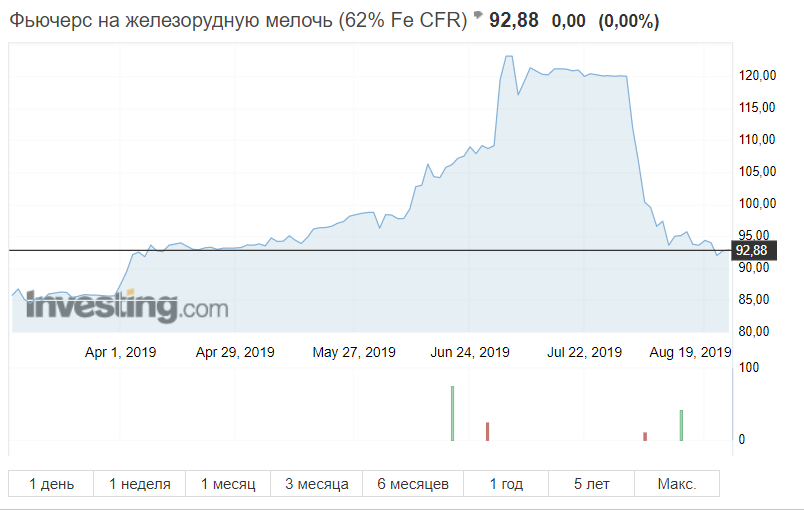Switch chart to "1 неделя" range
This screenshot has width=804, height=510.
tap(140, 484)
